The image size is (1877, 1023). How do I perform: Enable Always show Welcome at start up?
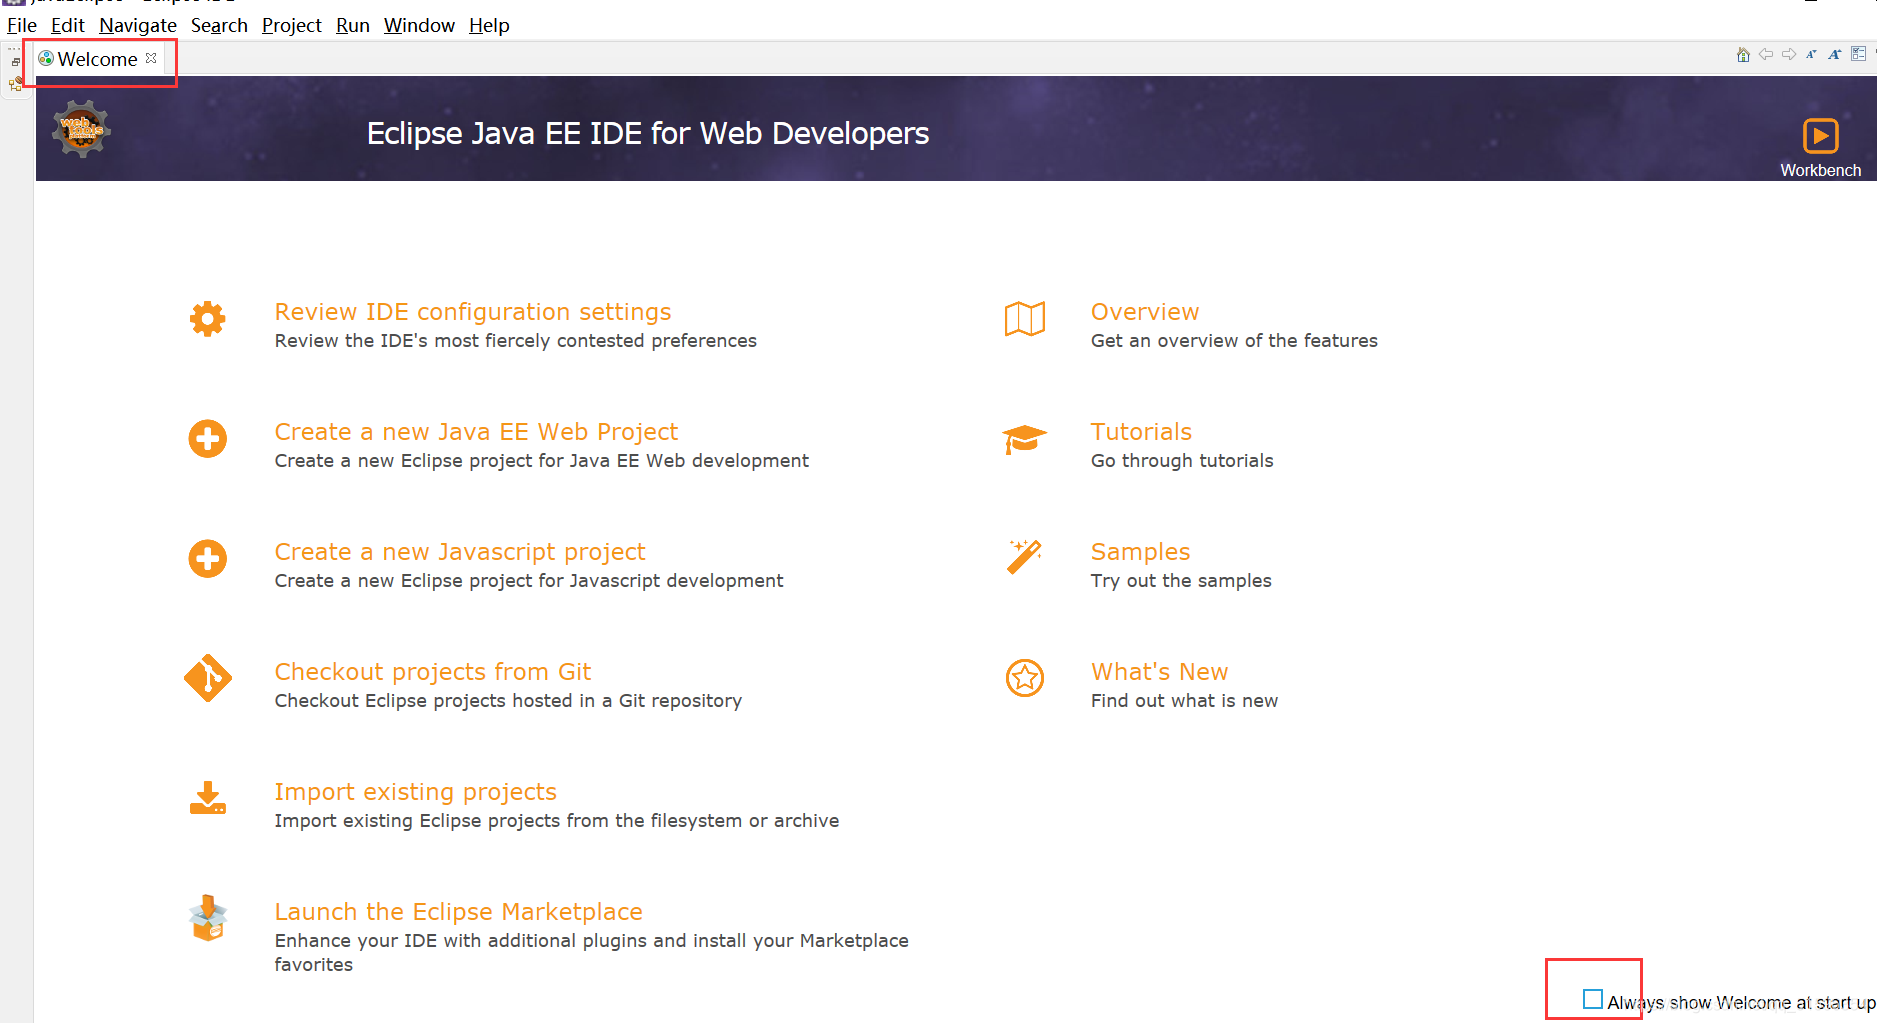click(x=1593, y=999)
